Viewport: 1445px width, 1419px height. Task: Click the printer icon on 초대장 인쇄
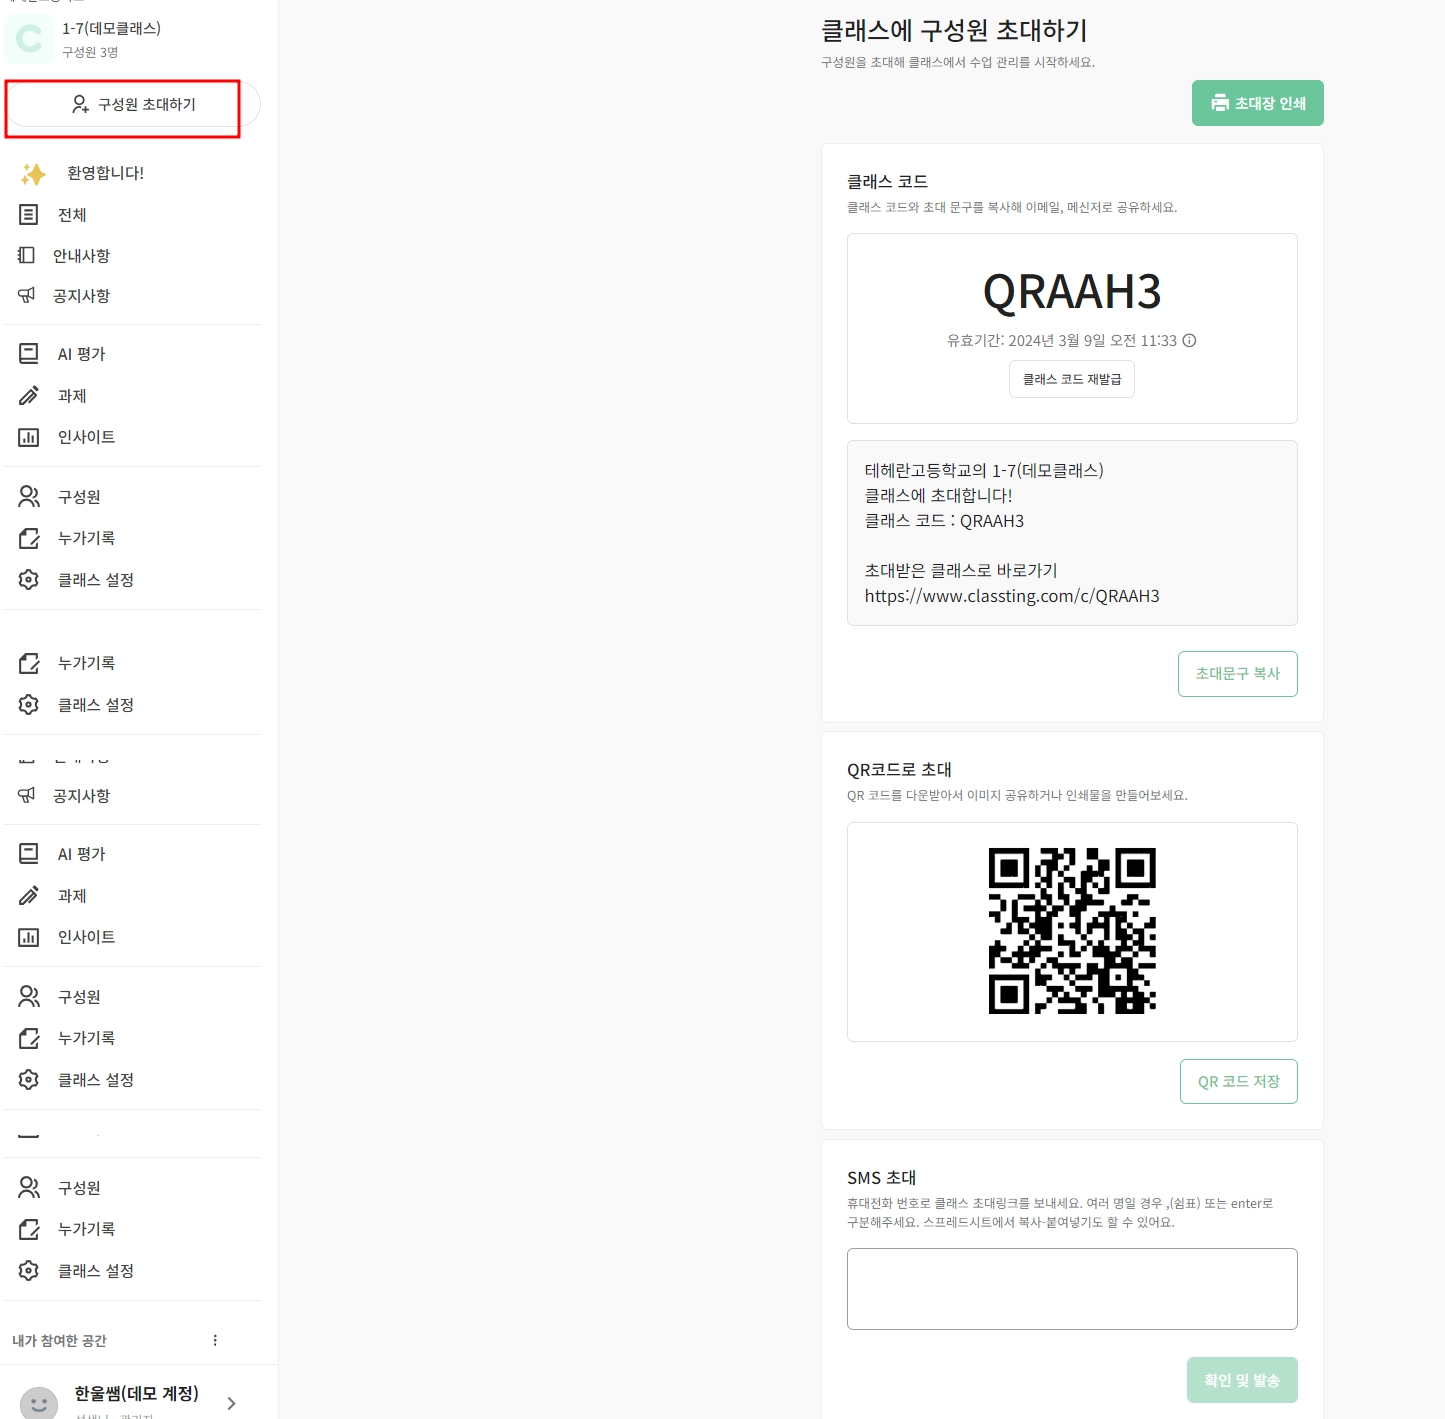tap(1220, 103)
